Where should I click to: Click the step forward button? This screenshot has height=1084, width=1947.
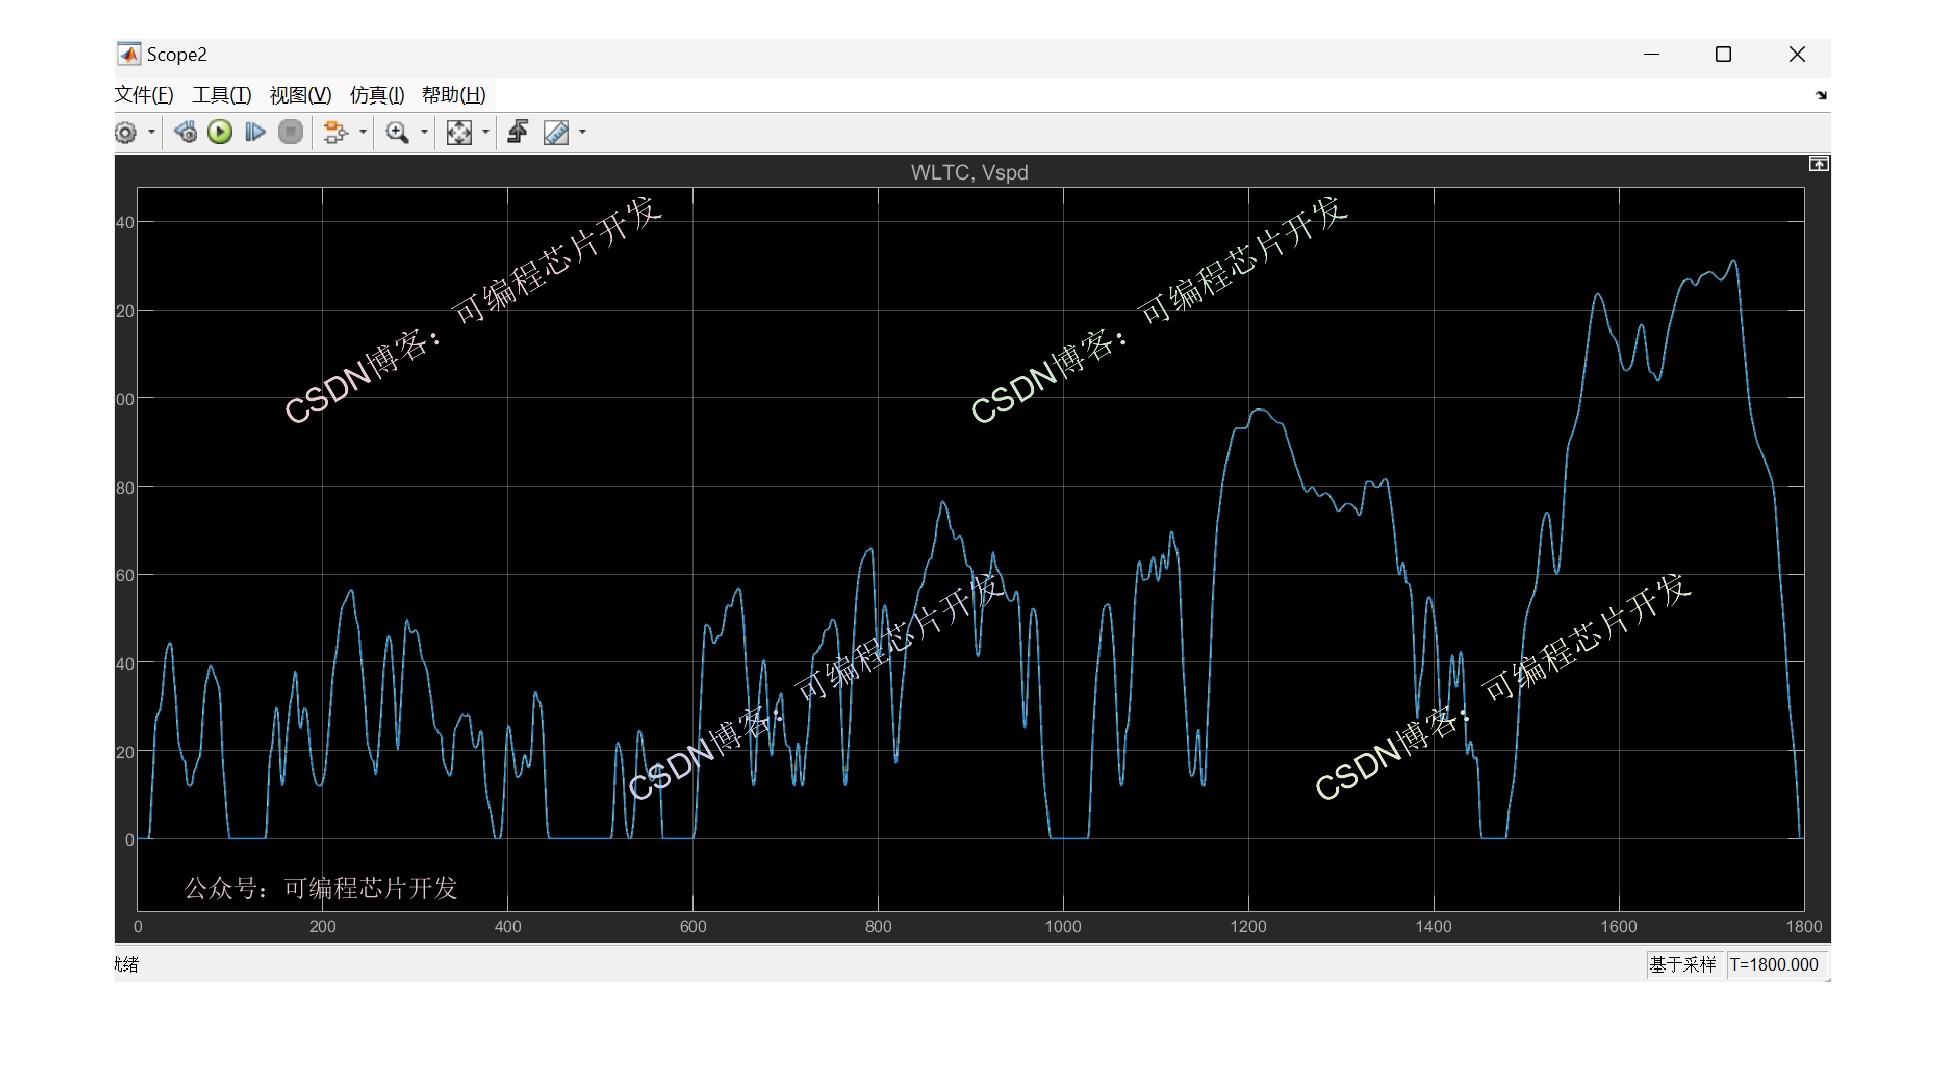click(x=255, y=132)
